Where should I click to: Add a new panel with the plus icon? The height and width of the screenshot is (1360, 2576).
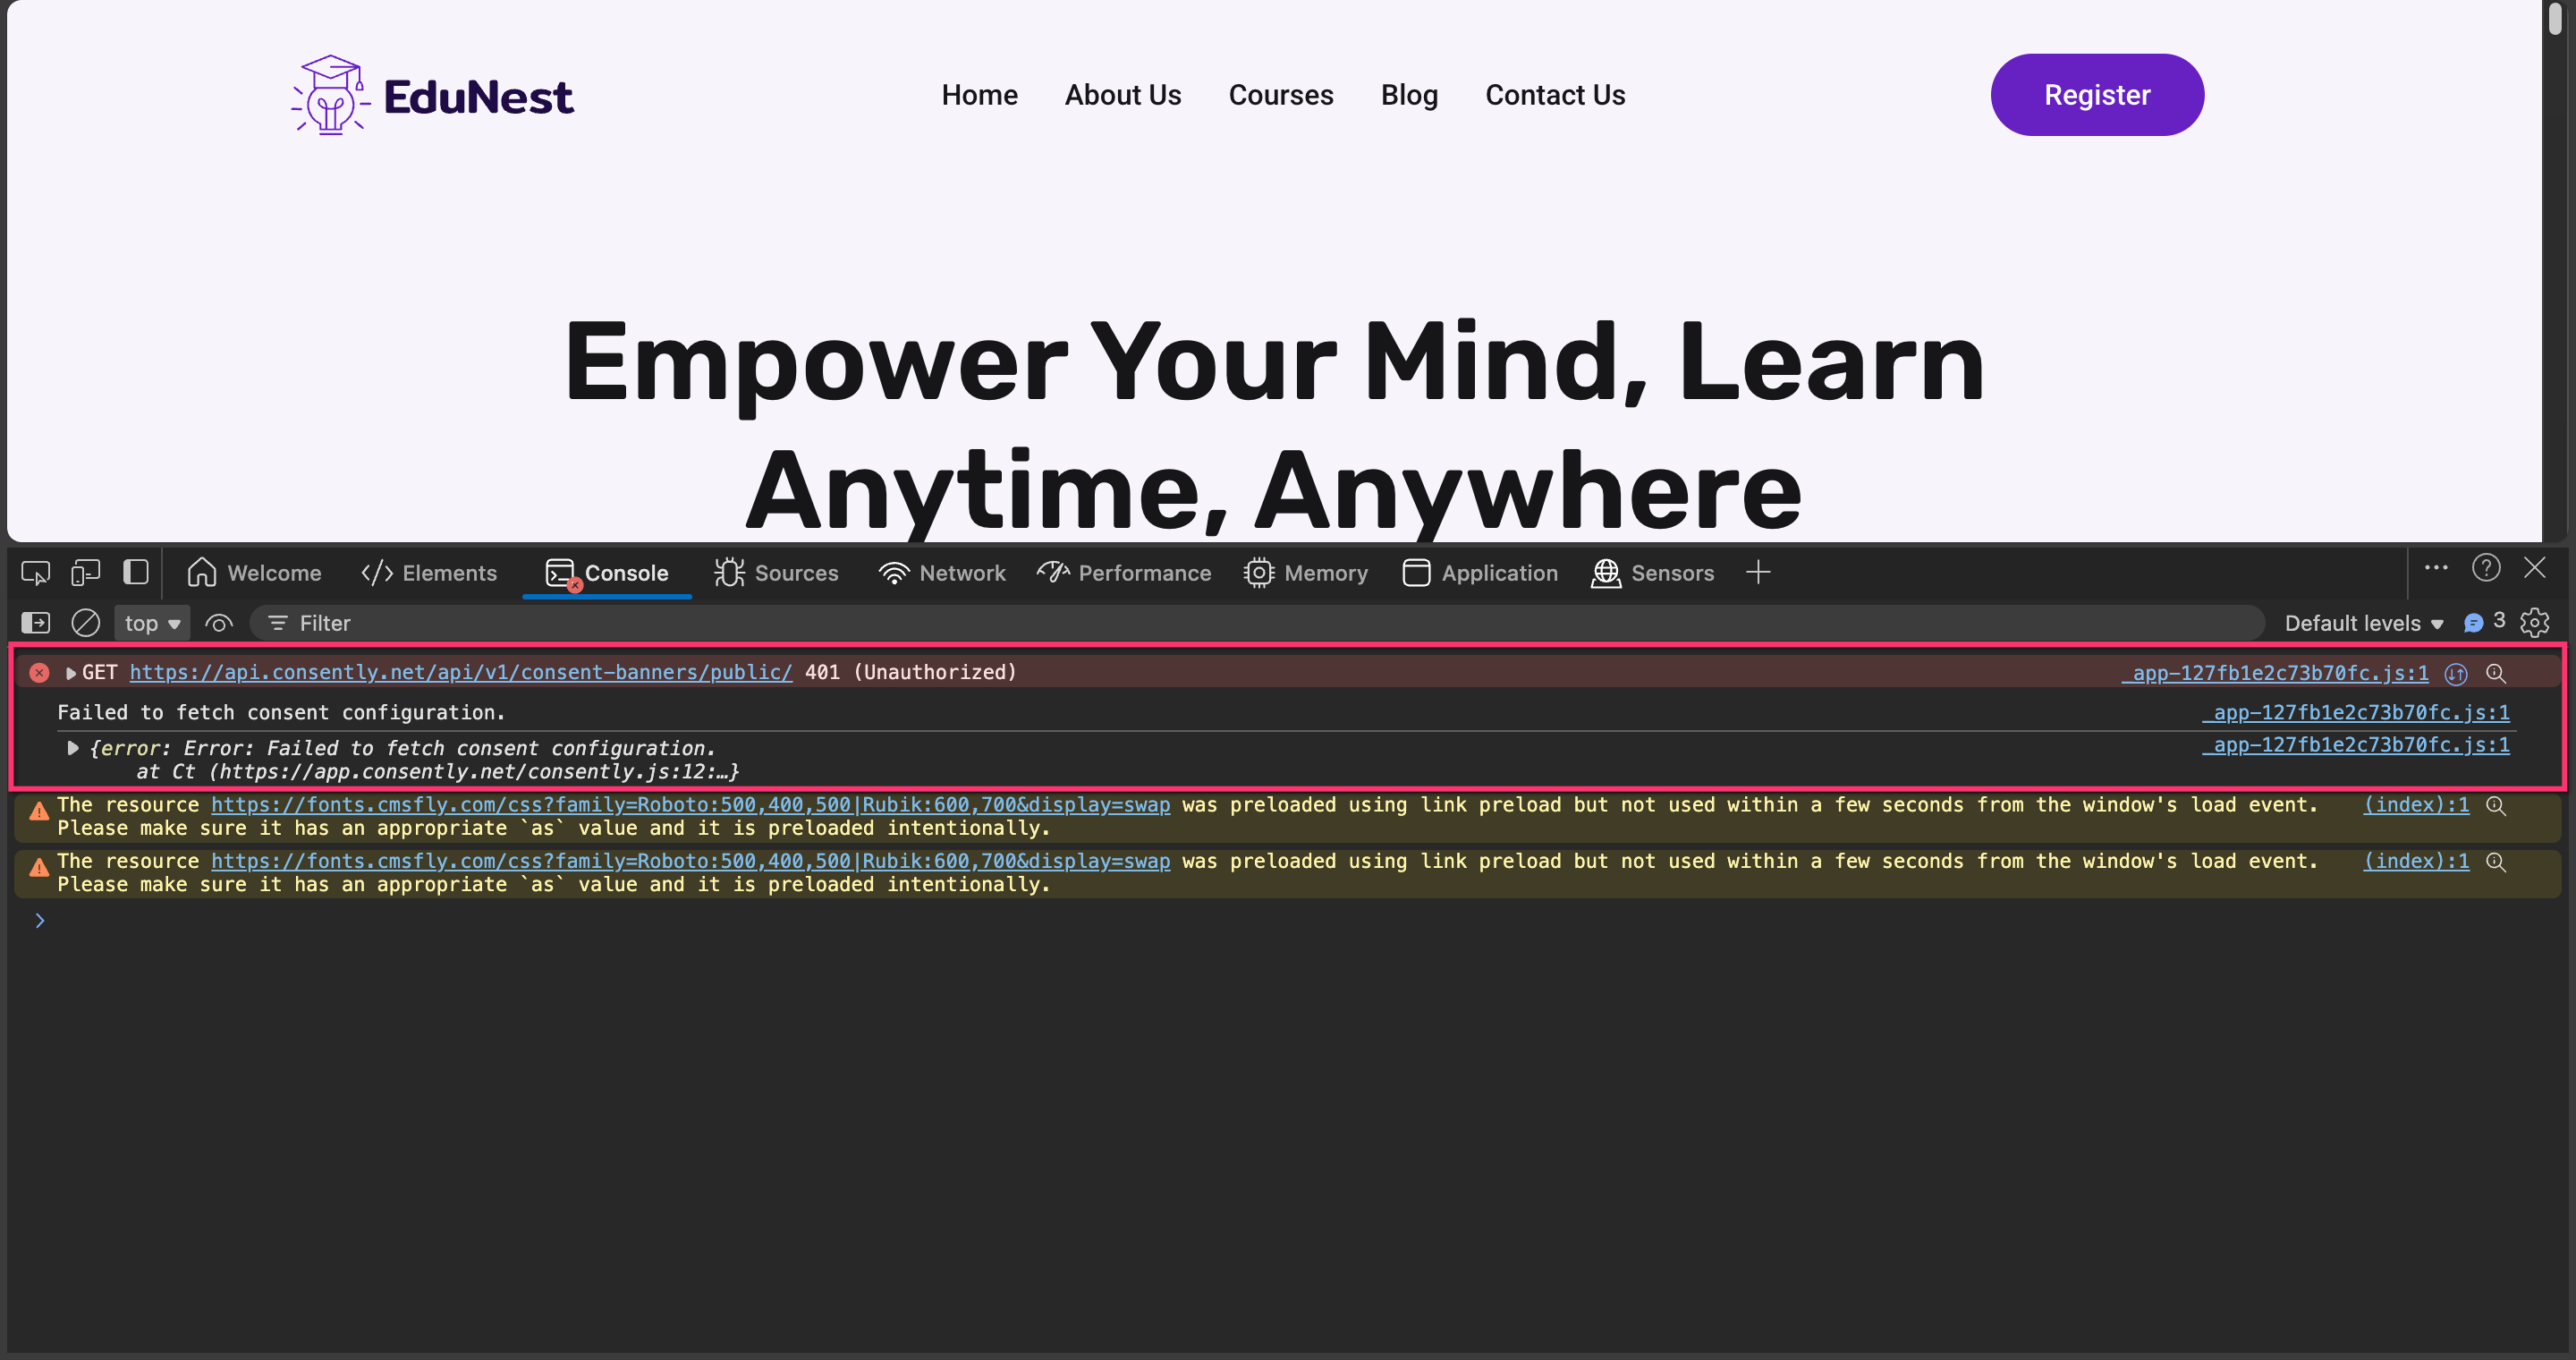tap(1759, 572)
